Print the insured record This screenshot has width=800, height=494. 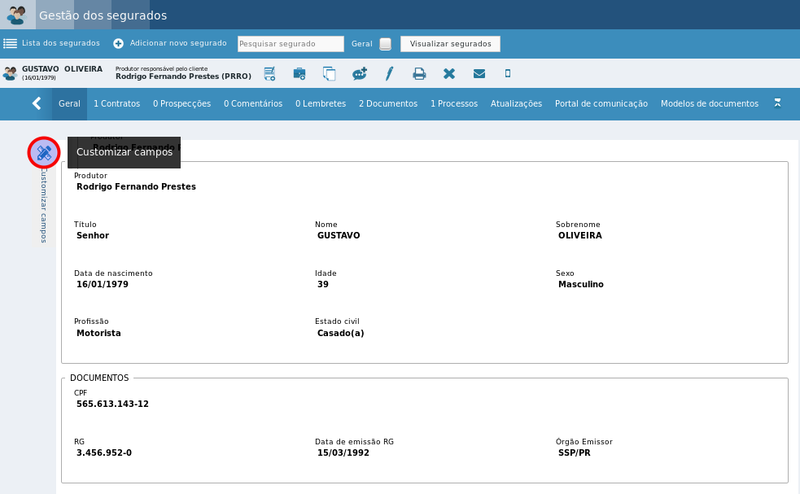pos(419,73)
